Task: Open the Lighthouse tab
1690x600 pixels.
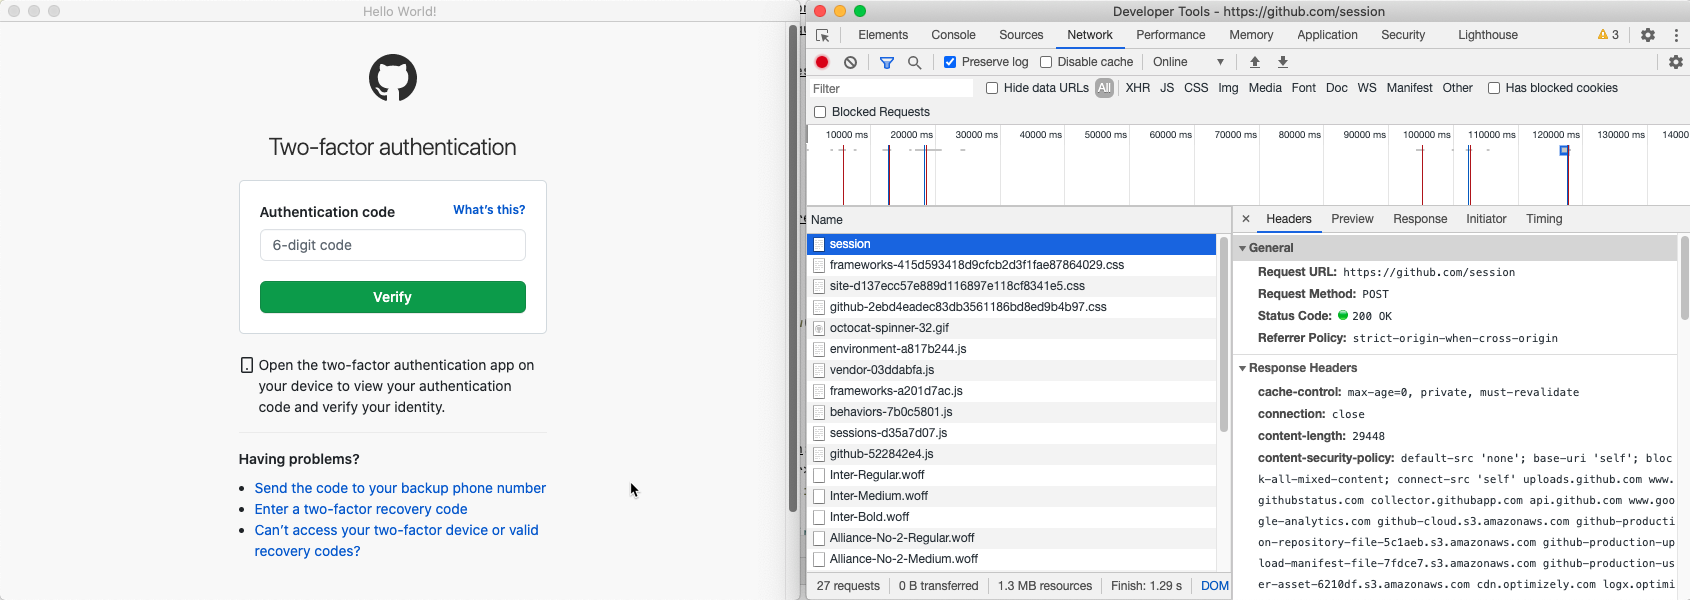Action: coord(1488,35)
